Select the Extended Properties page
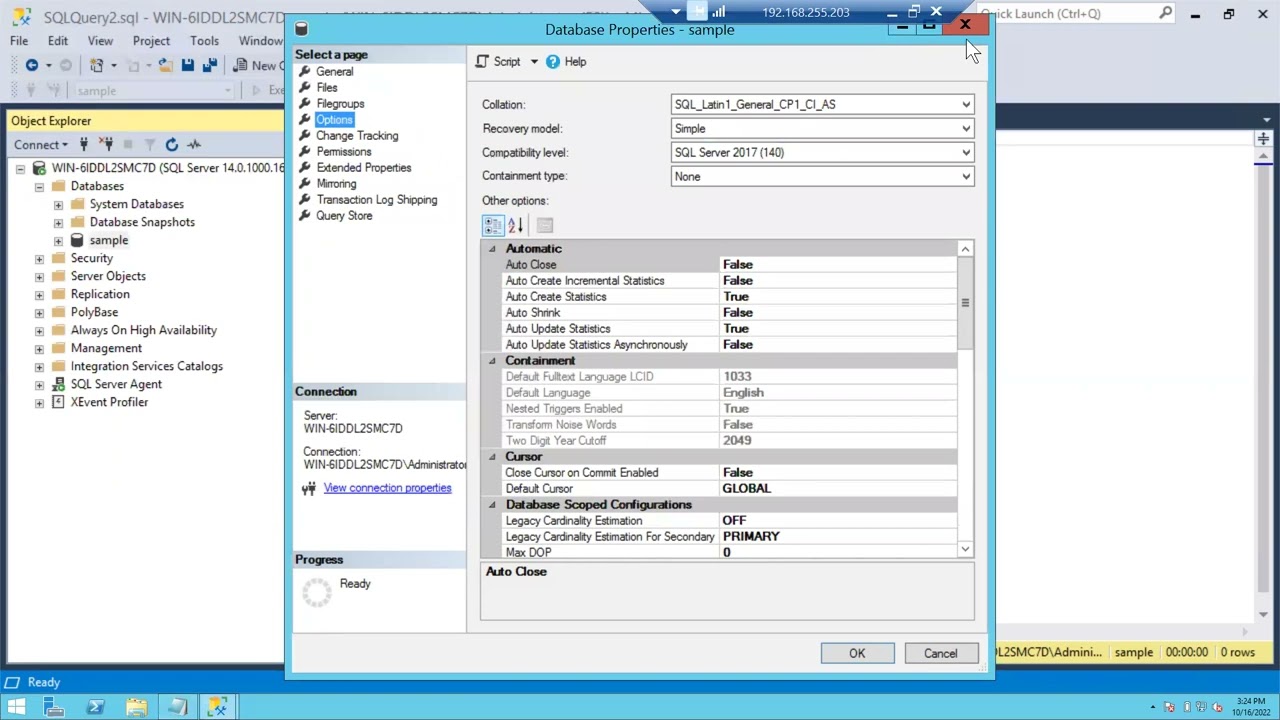The image size is (1280, 720). pos(364,168)
